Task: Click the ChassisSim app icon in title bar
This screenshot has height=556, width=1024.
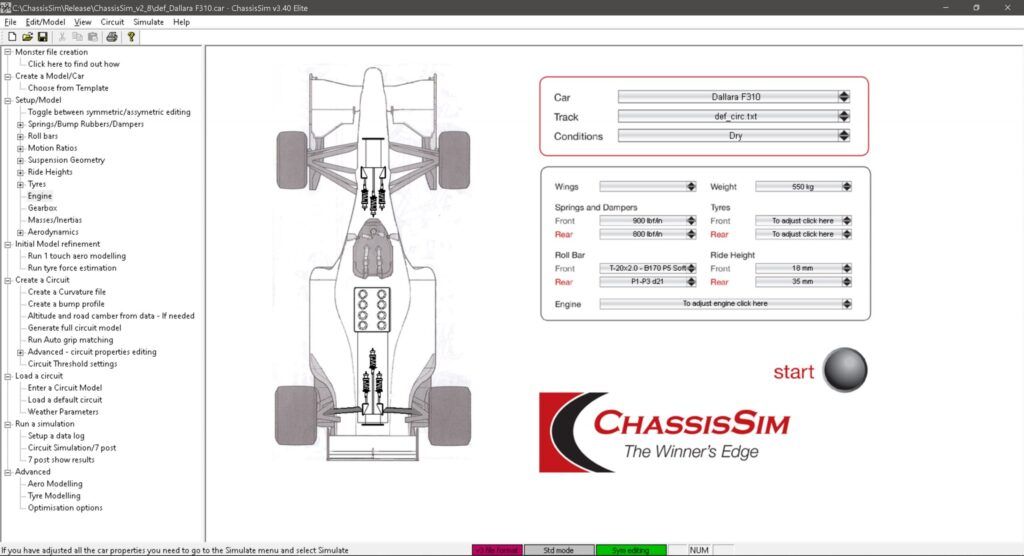Action: [x=6, y=8]
